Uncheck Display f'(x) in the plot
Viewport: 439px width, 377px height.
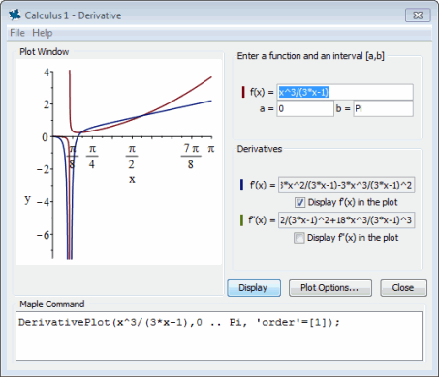300,202
